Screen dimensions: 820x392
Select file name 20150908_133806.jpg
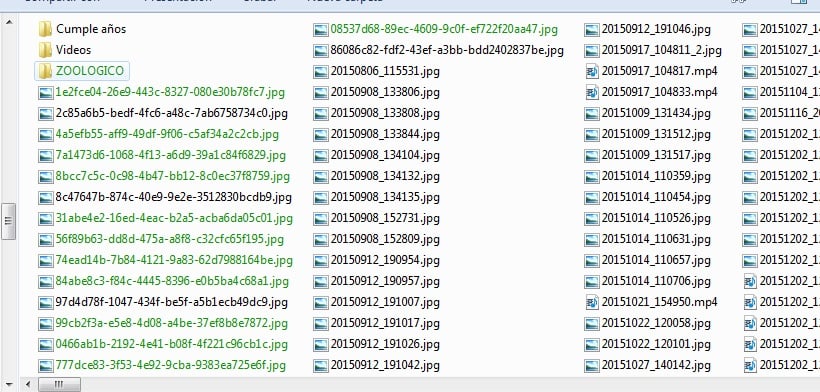tap(385, 92)
